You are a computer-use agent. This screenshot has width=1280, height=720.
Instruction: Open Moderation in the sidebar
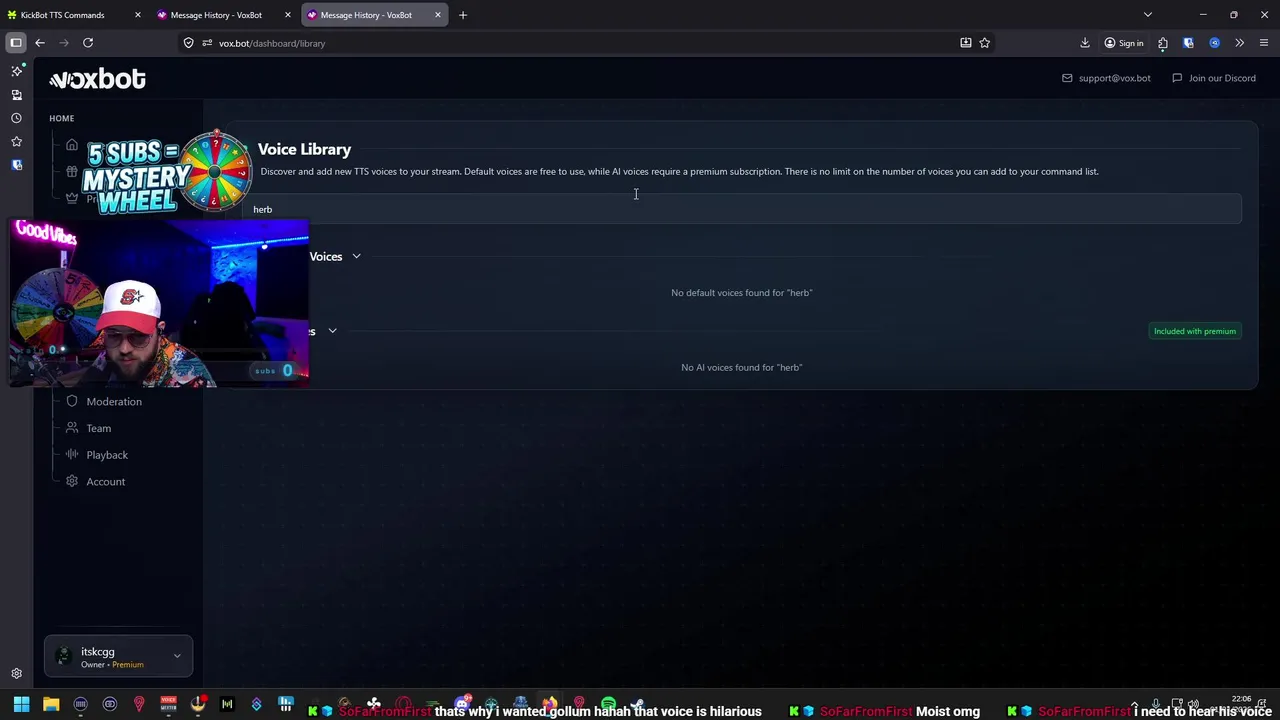114,401
